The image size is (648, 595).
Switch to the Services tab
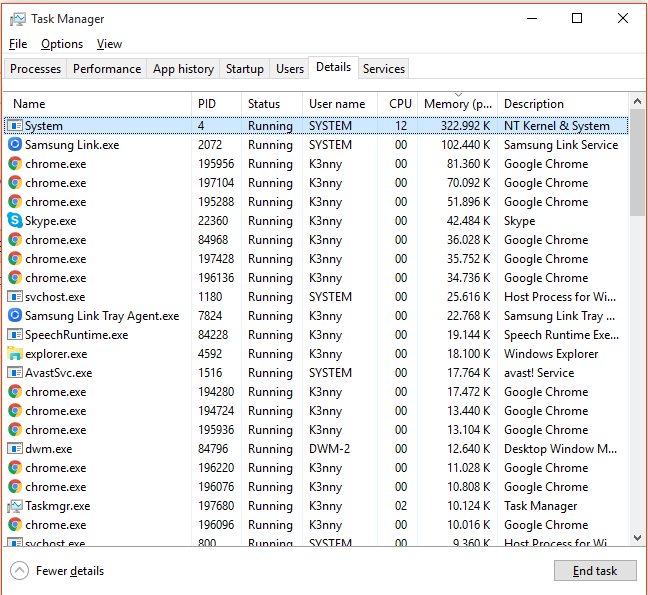point(384,69)
